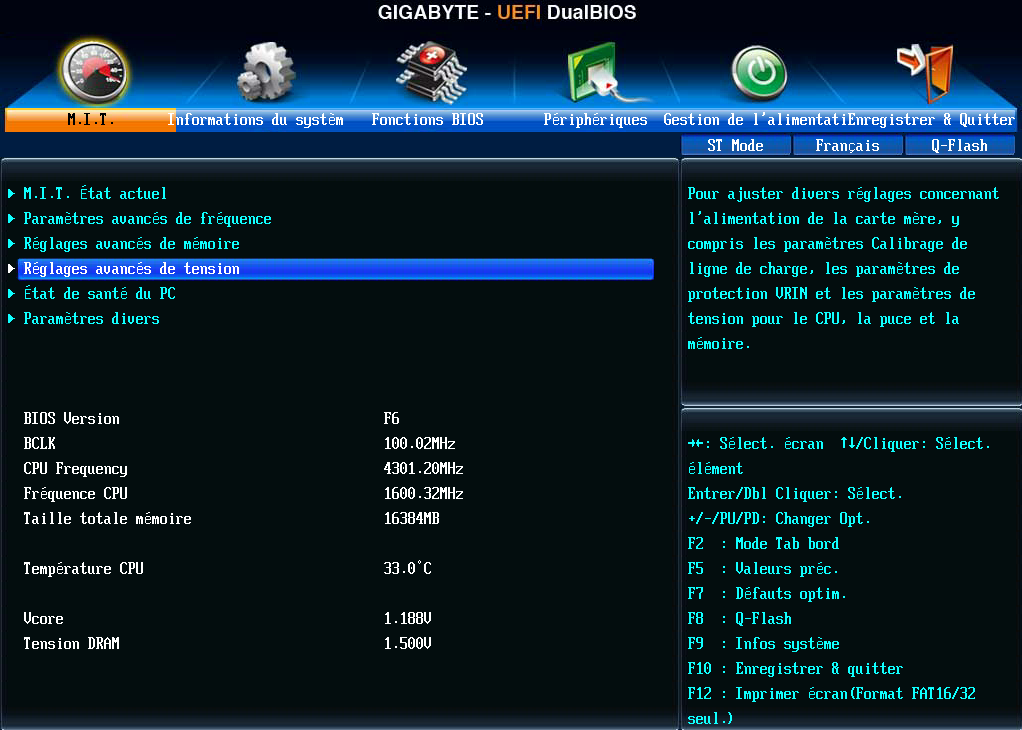1022x730 pixels.
Task: Open Réglages avancés de mémoire
Action: [x=132, y=244]
